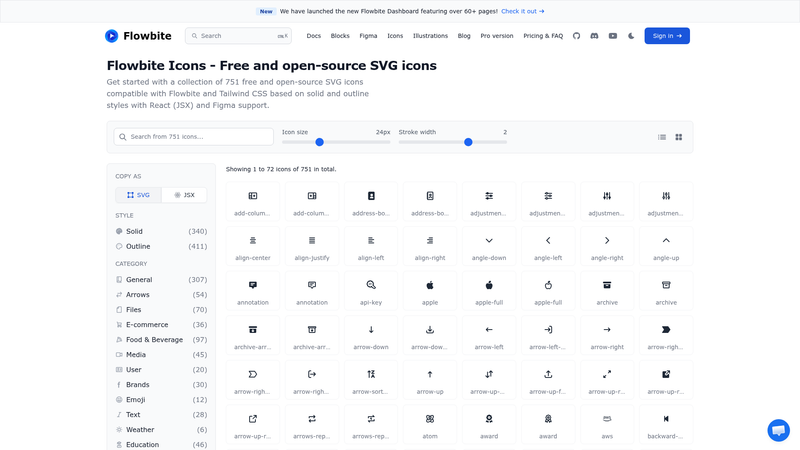This screenshot has width=800, height=450.
Task: Filter by Media category
Action: coord(161,355)
